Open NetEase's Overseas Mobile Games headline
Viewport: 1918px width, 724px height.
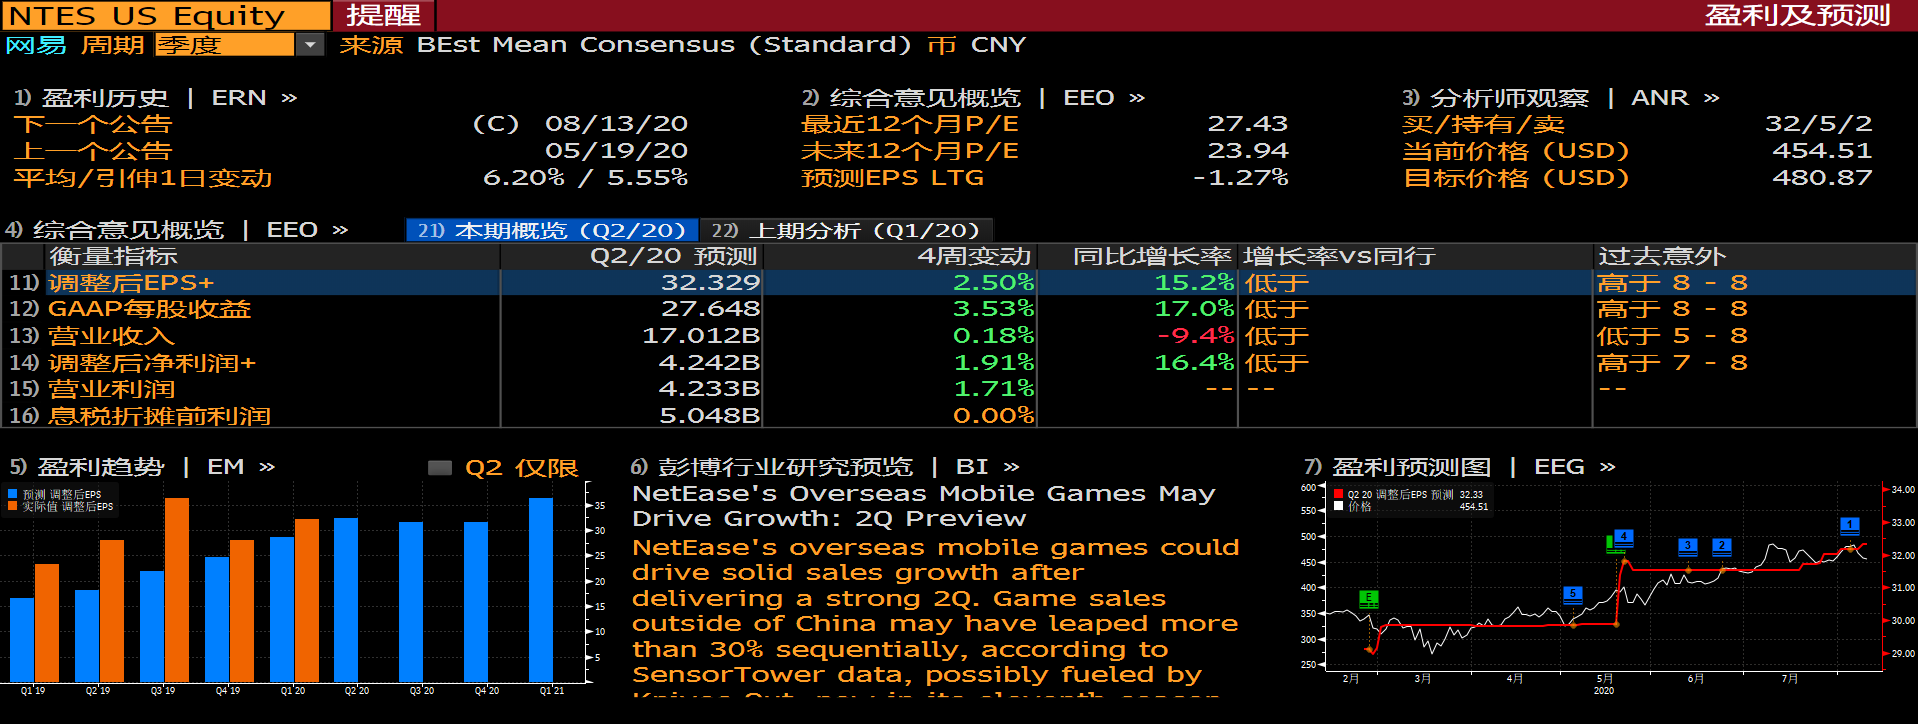tap(924, 506)
